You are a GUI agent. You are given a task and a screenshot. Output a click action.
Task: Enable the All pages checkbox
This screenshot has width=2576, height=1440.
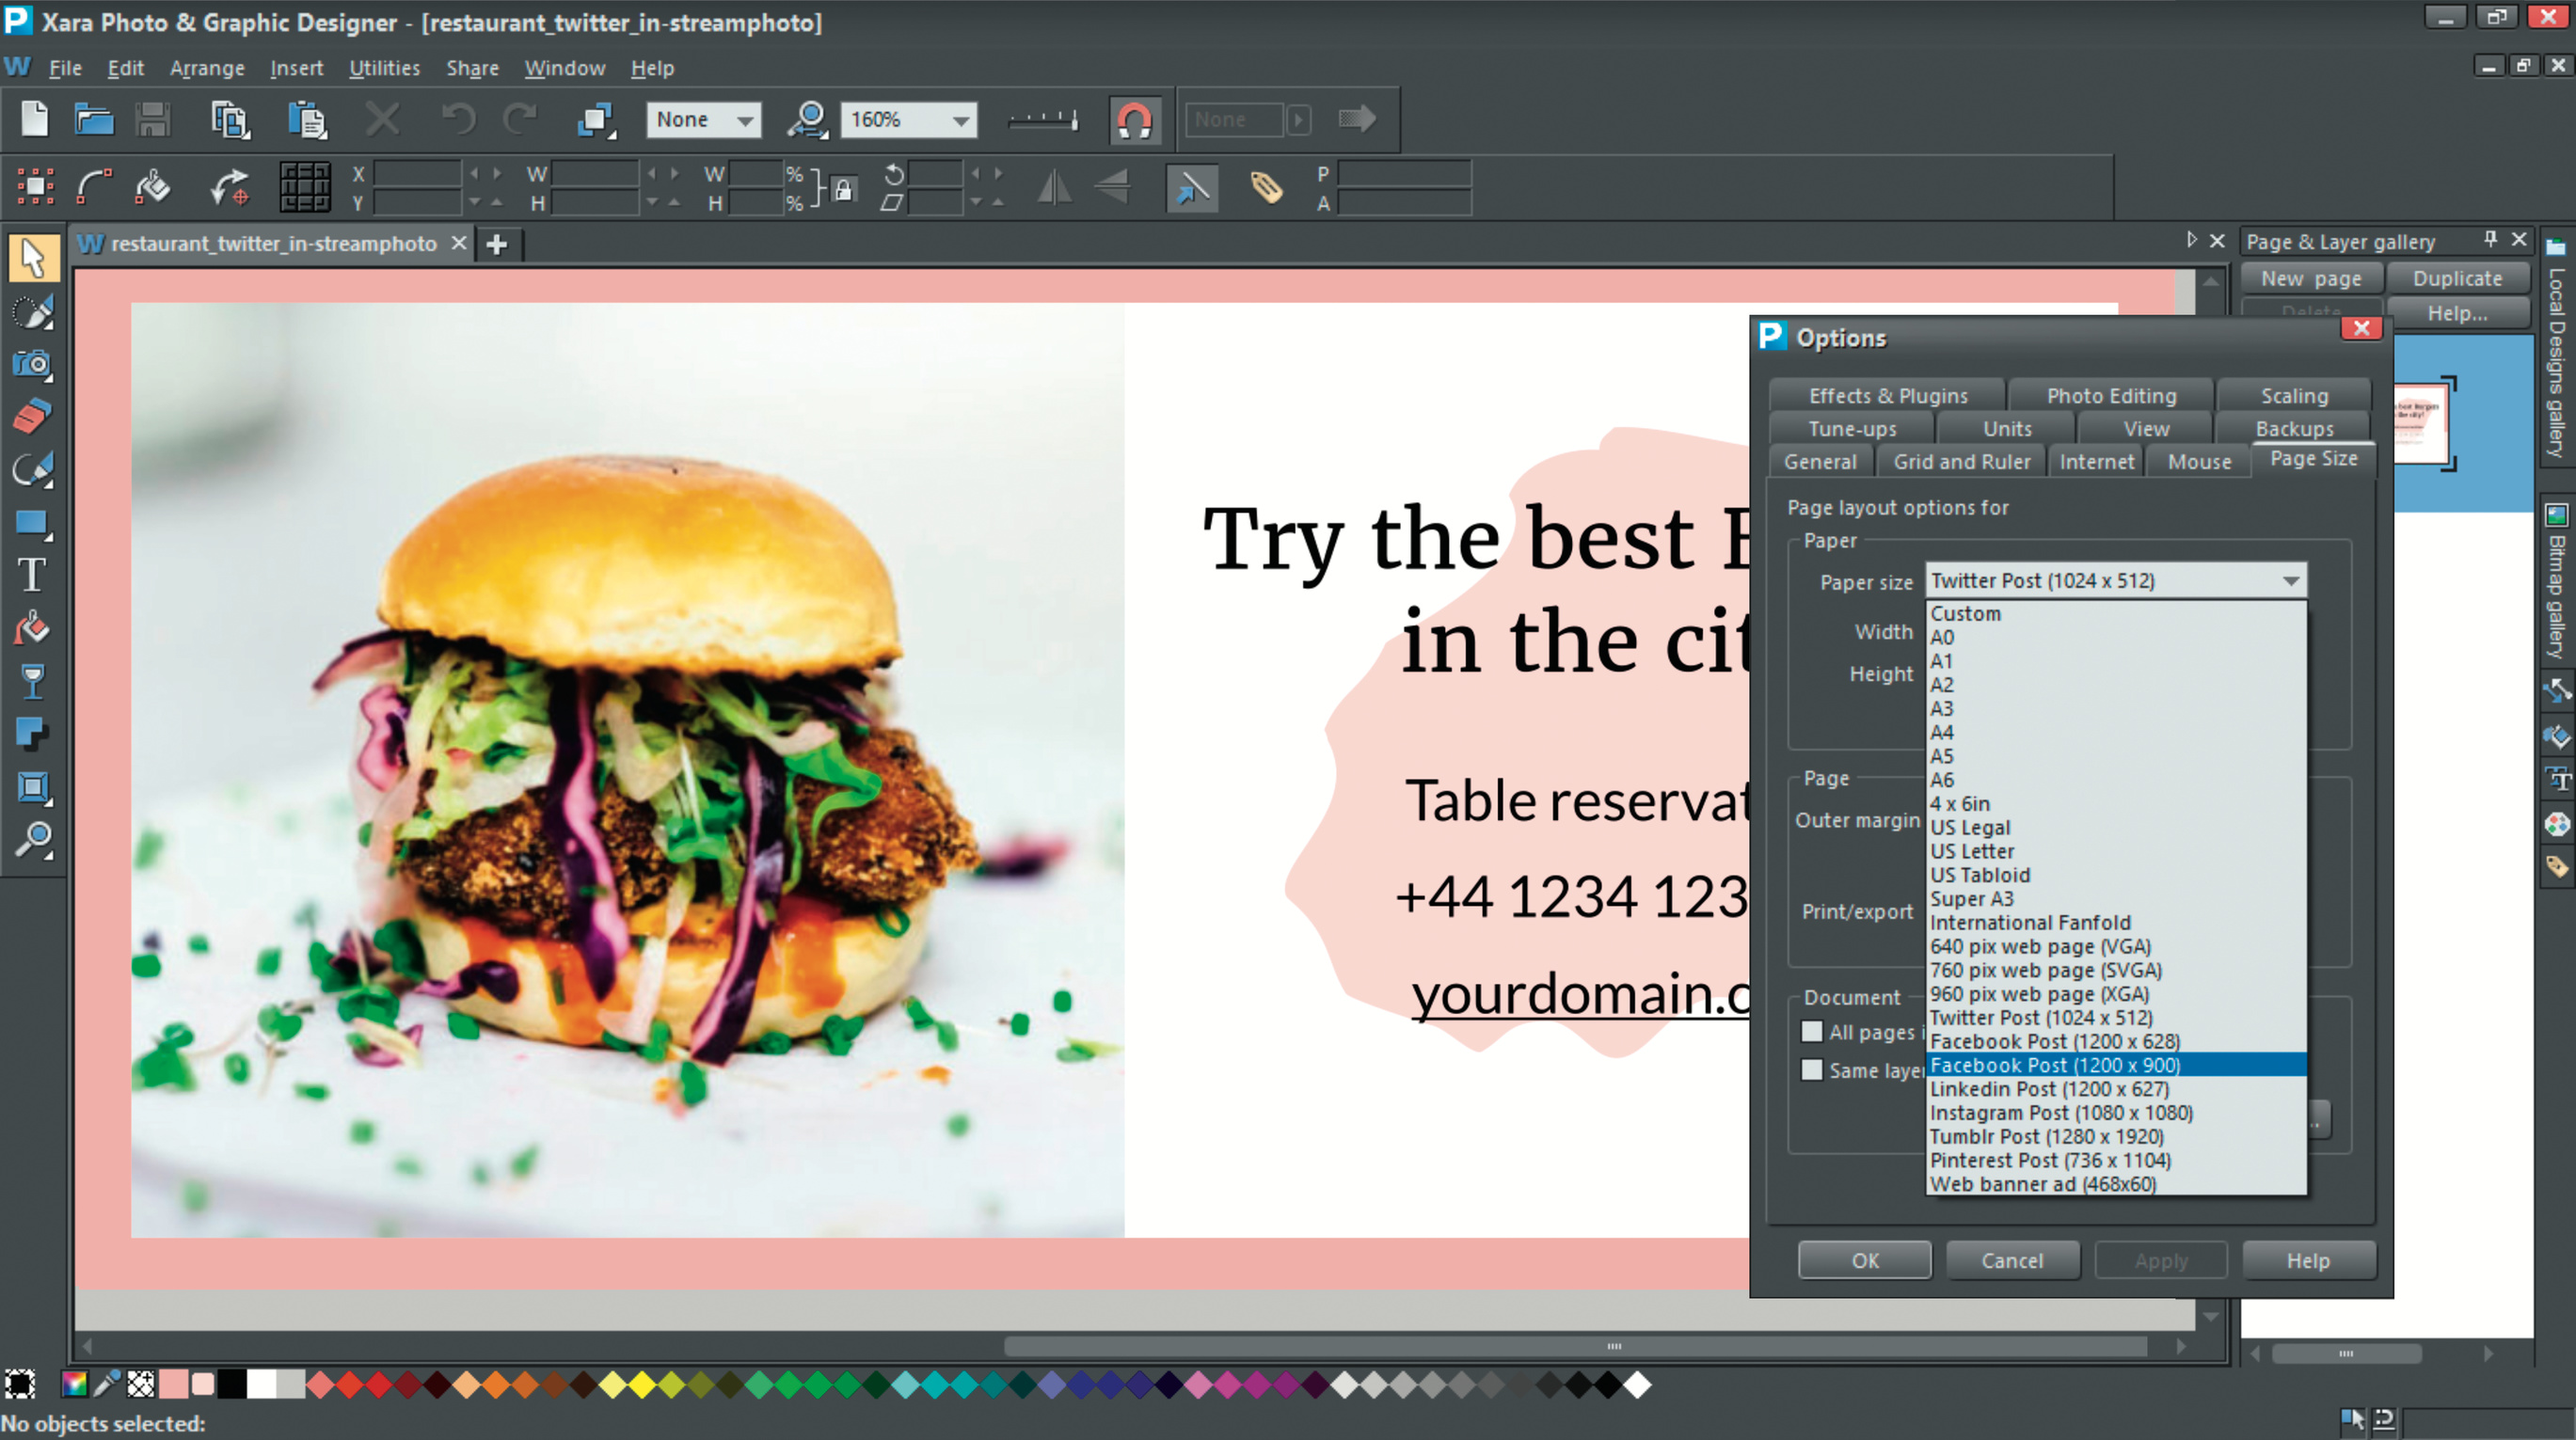click(1811, 1031)
